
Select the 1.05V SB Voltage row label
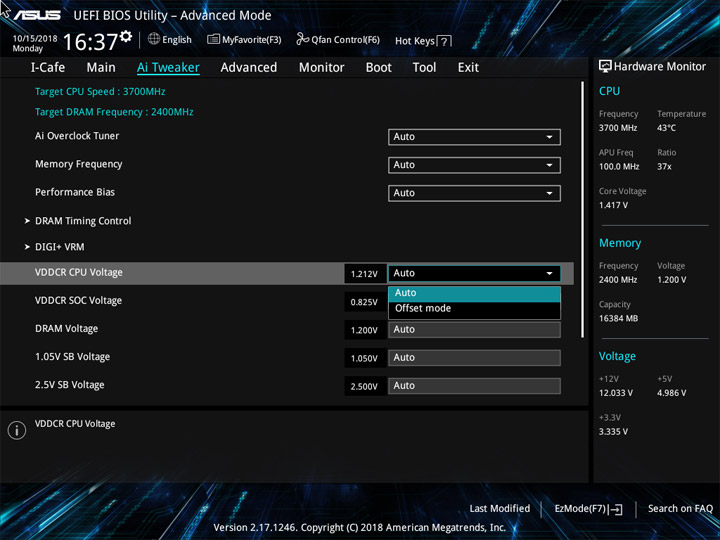point(73,357)
